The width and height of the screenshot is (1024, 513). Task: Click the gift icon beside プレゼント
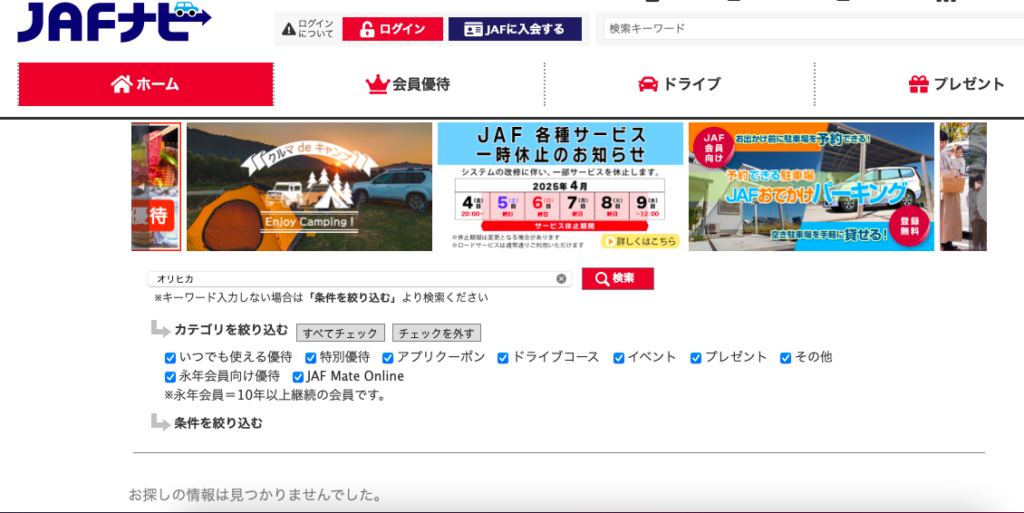point(918,84)
